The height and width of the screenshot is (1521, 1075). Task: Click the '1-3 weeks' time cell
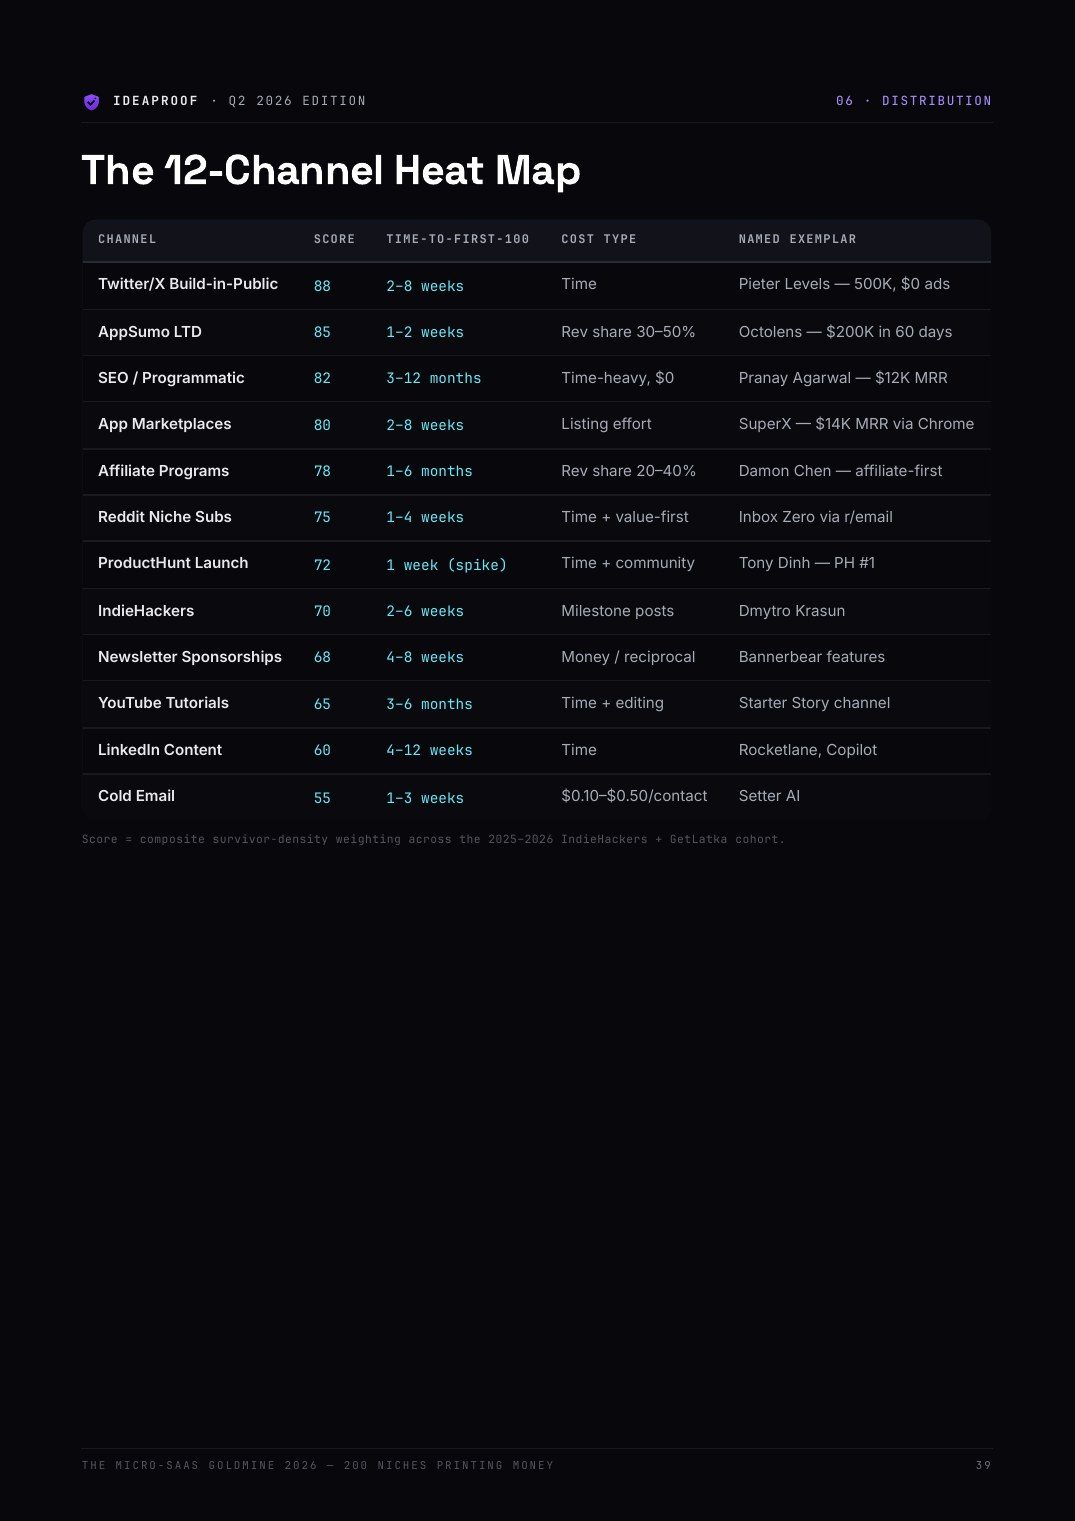coord(425,798)
